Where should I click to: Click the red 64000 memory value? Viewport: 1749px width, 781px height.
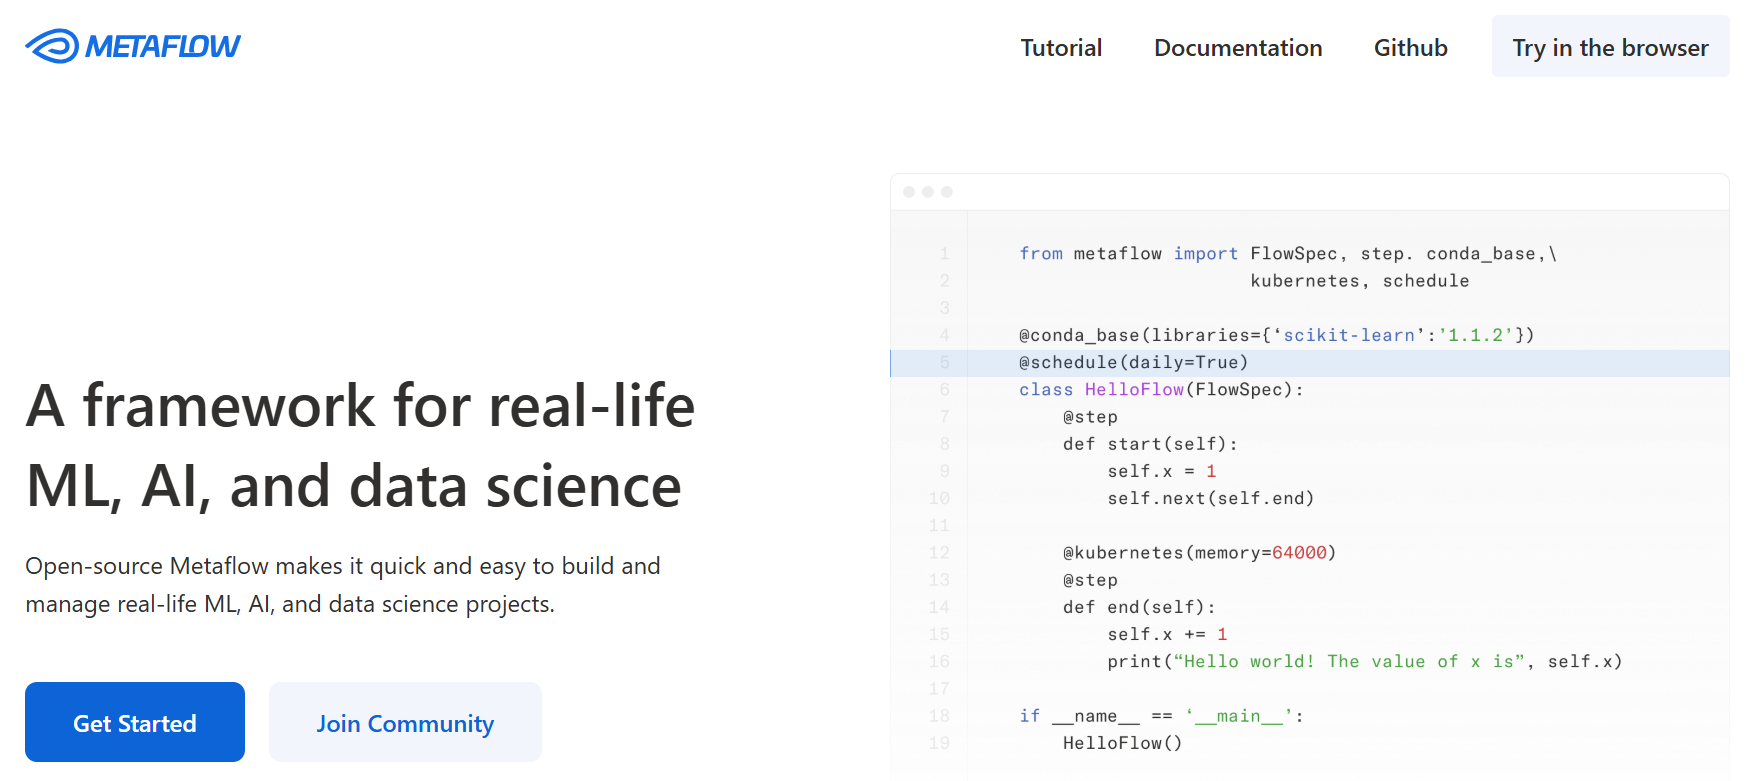(x=1299, y=553)
